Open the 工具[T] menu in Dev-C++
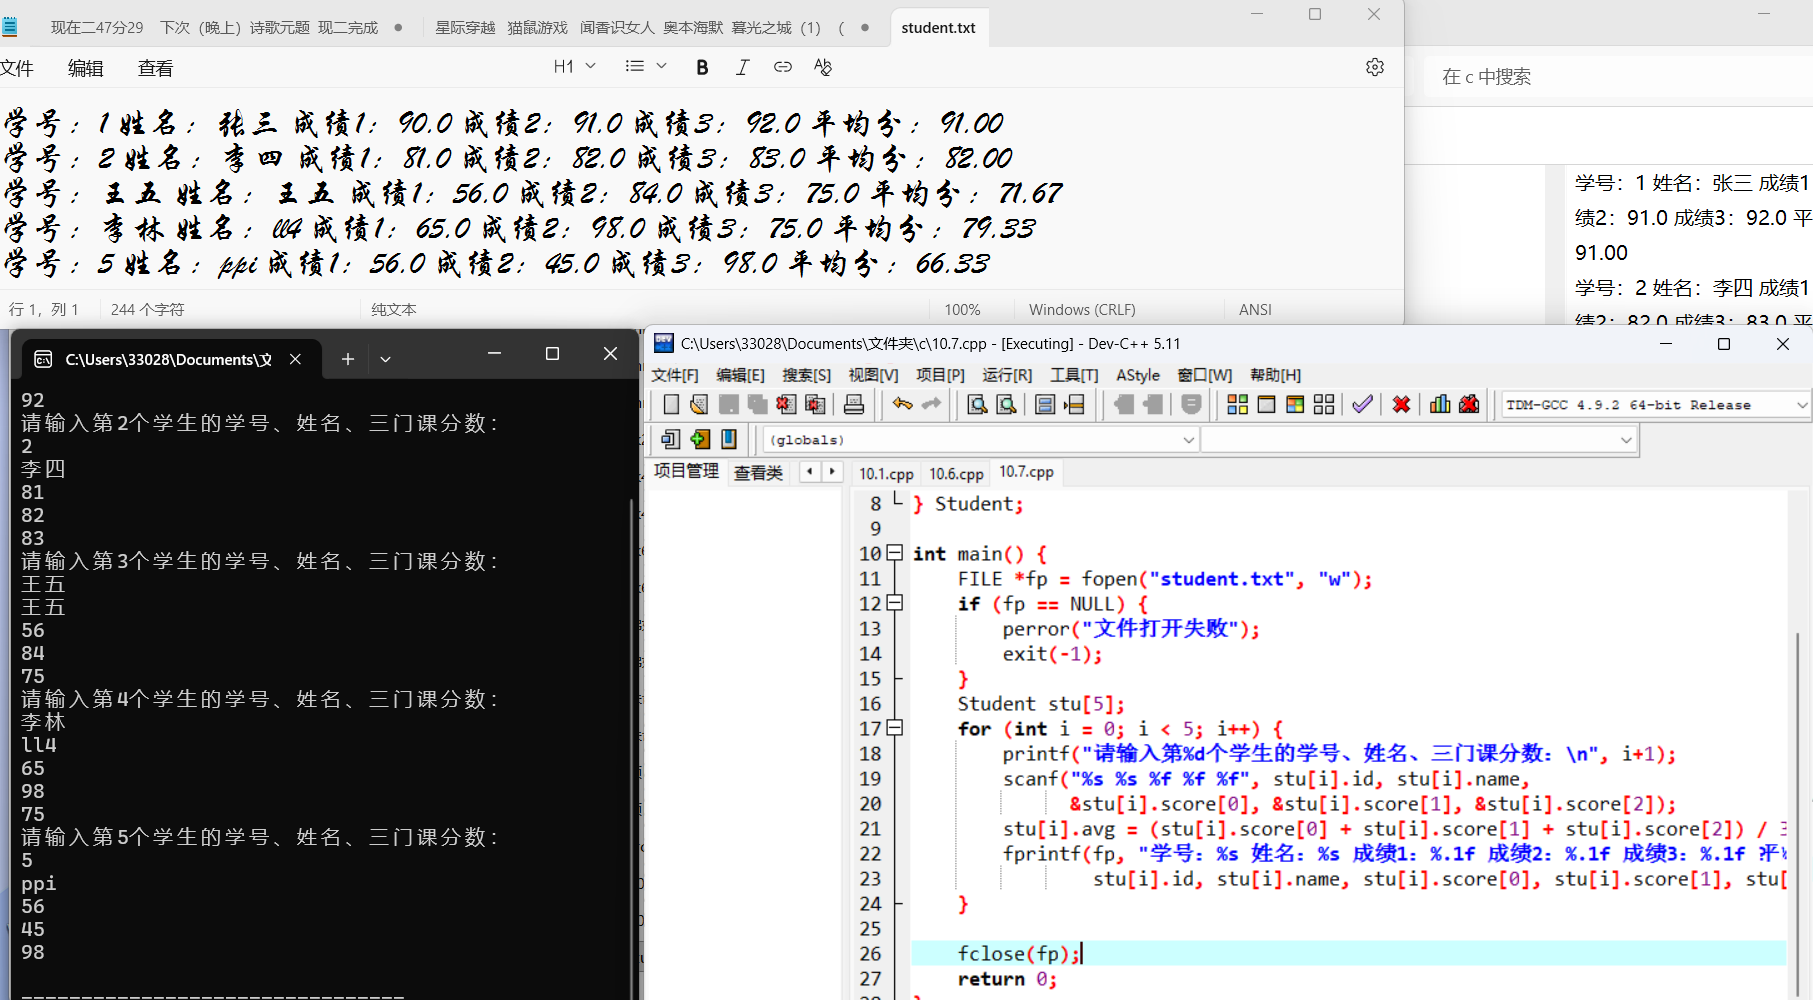The width and height of the screenshot is (1813, 1000). pos(1074,375)
